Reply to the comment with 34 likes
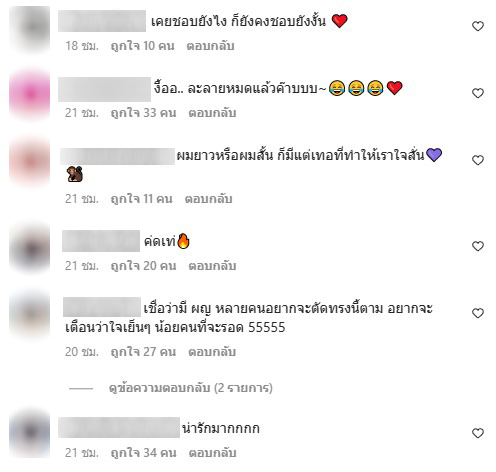The image size is (496, 472). pos(212,453)
